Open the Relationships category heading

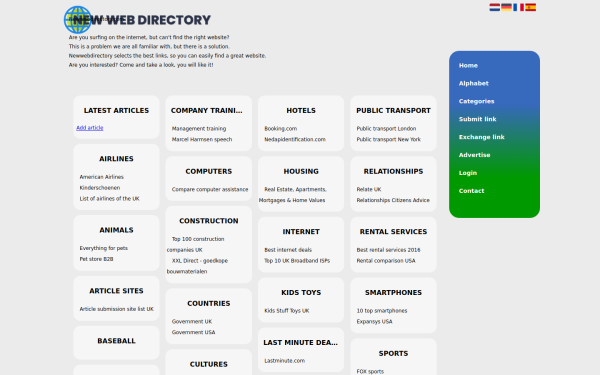pos(393,171)
